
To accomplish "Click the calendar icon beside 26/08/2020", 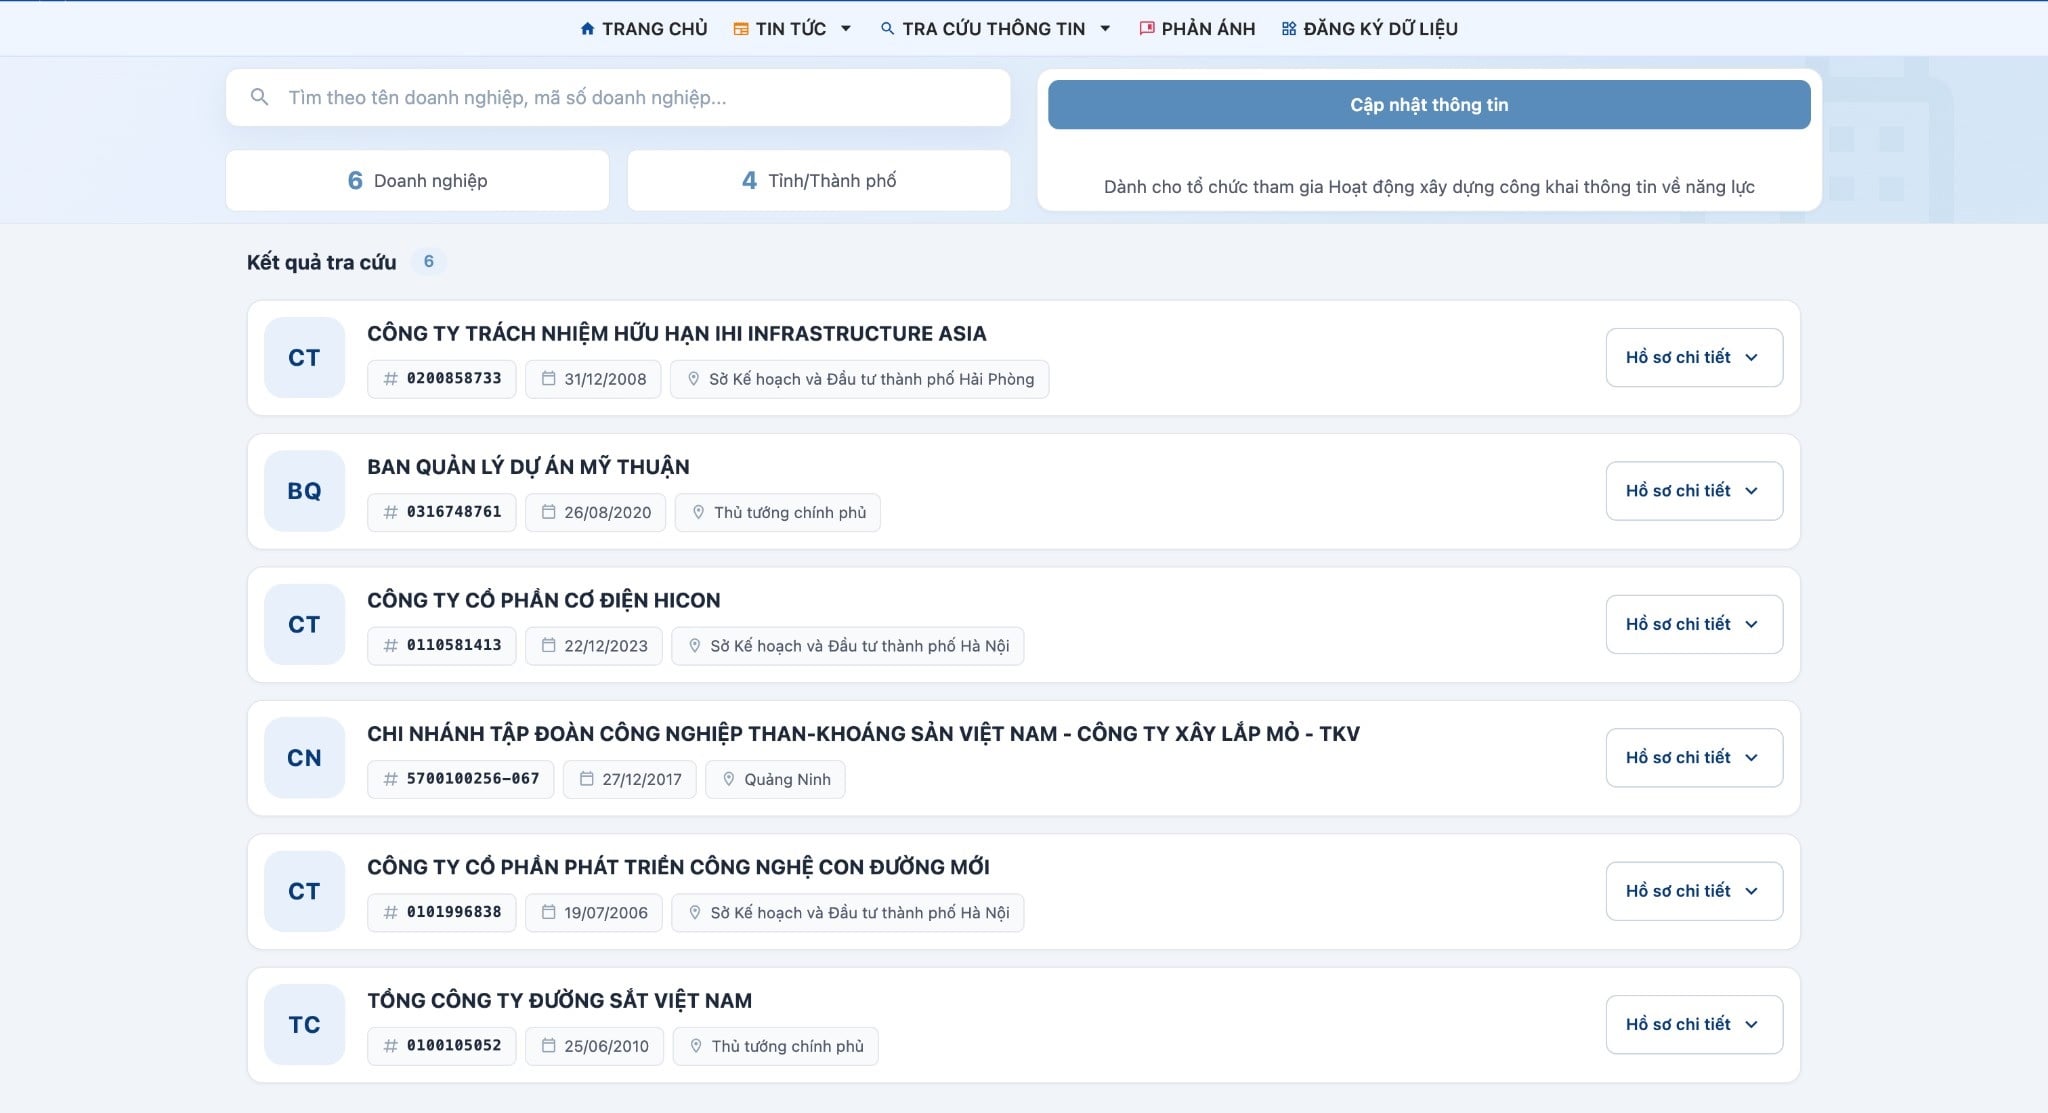I will click(x=548, y=512).
